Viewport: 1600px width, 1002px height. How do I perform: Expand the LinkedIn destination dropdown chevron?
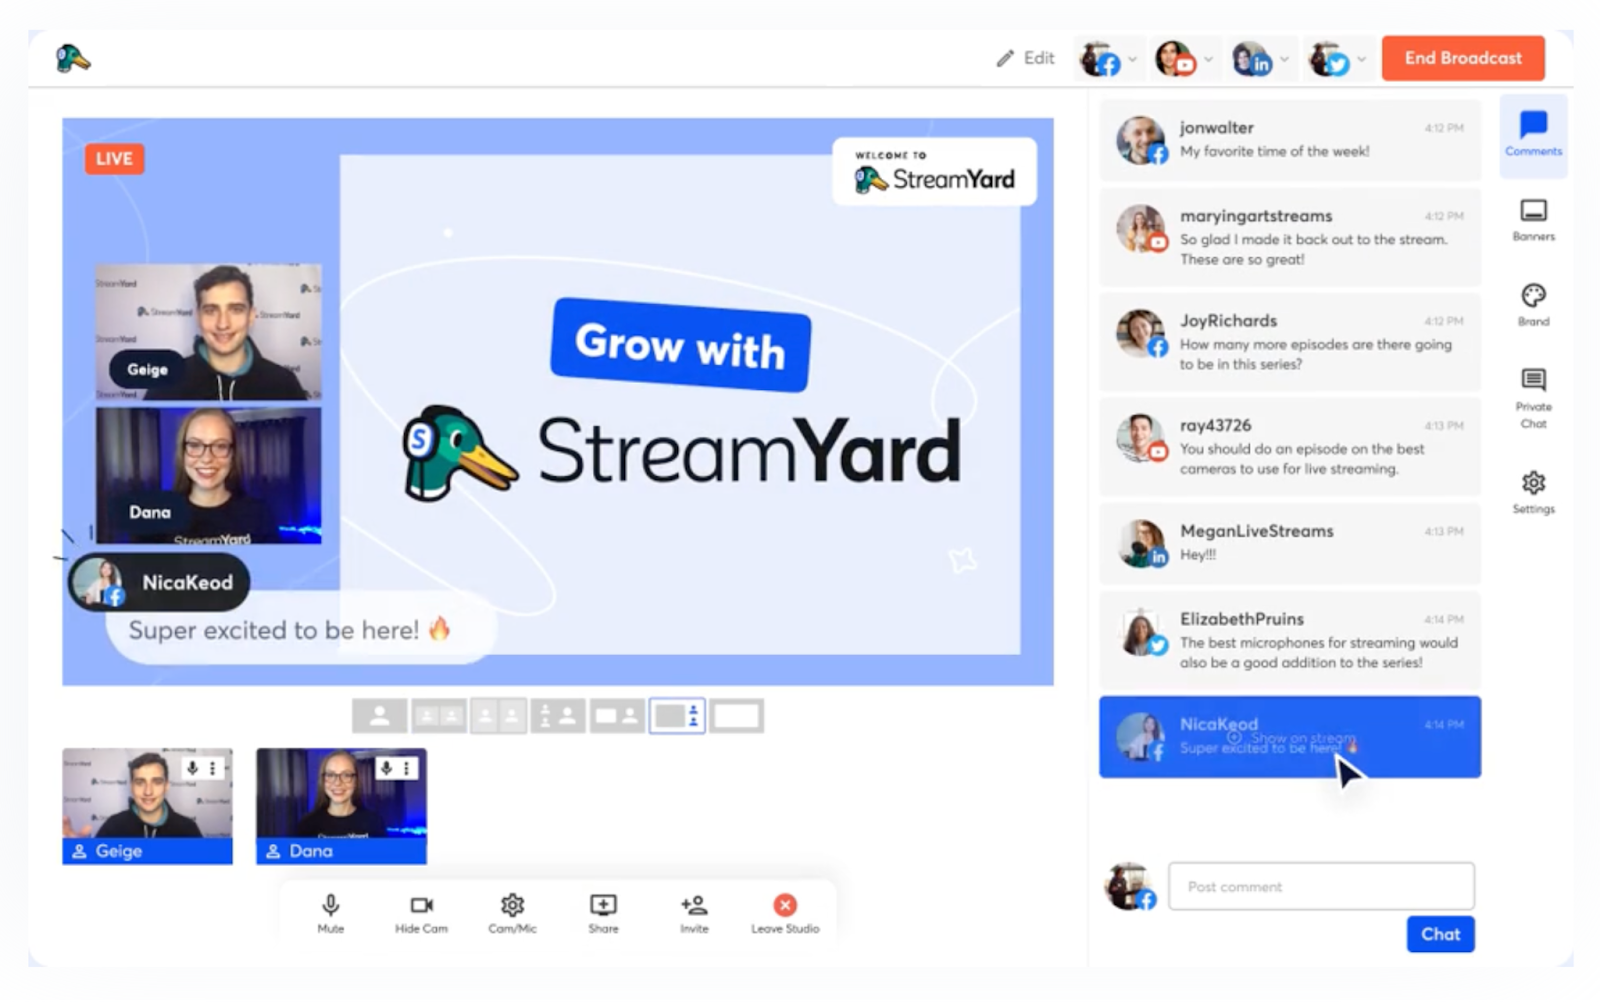(x=1285, y=59)
